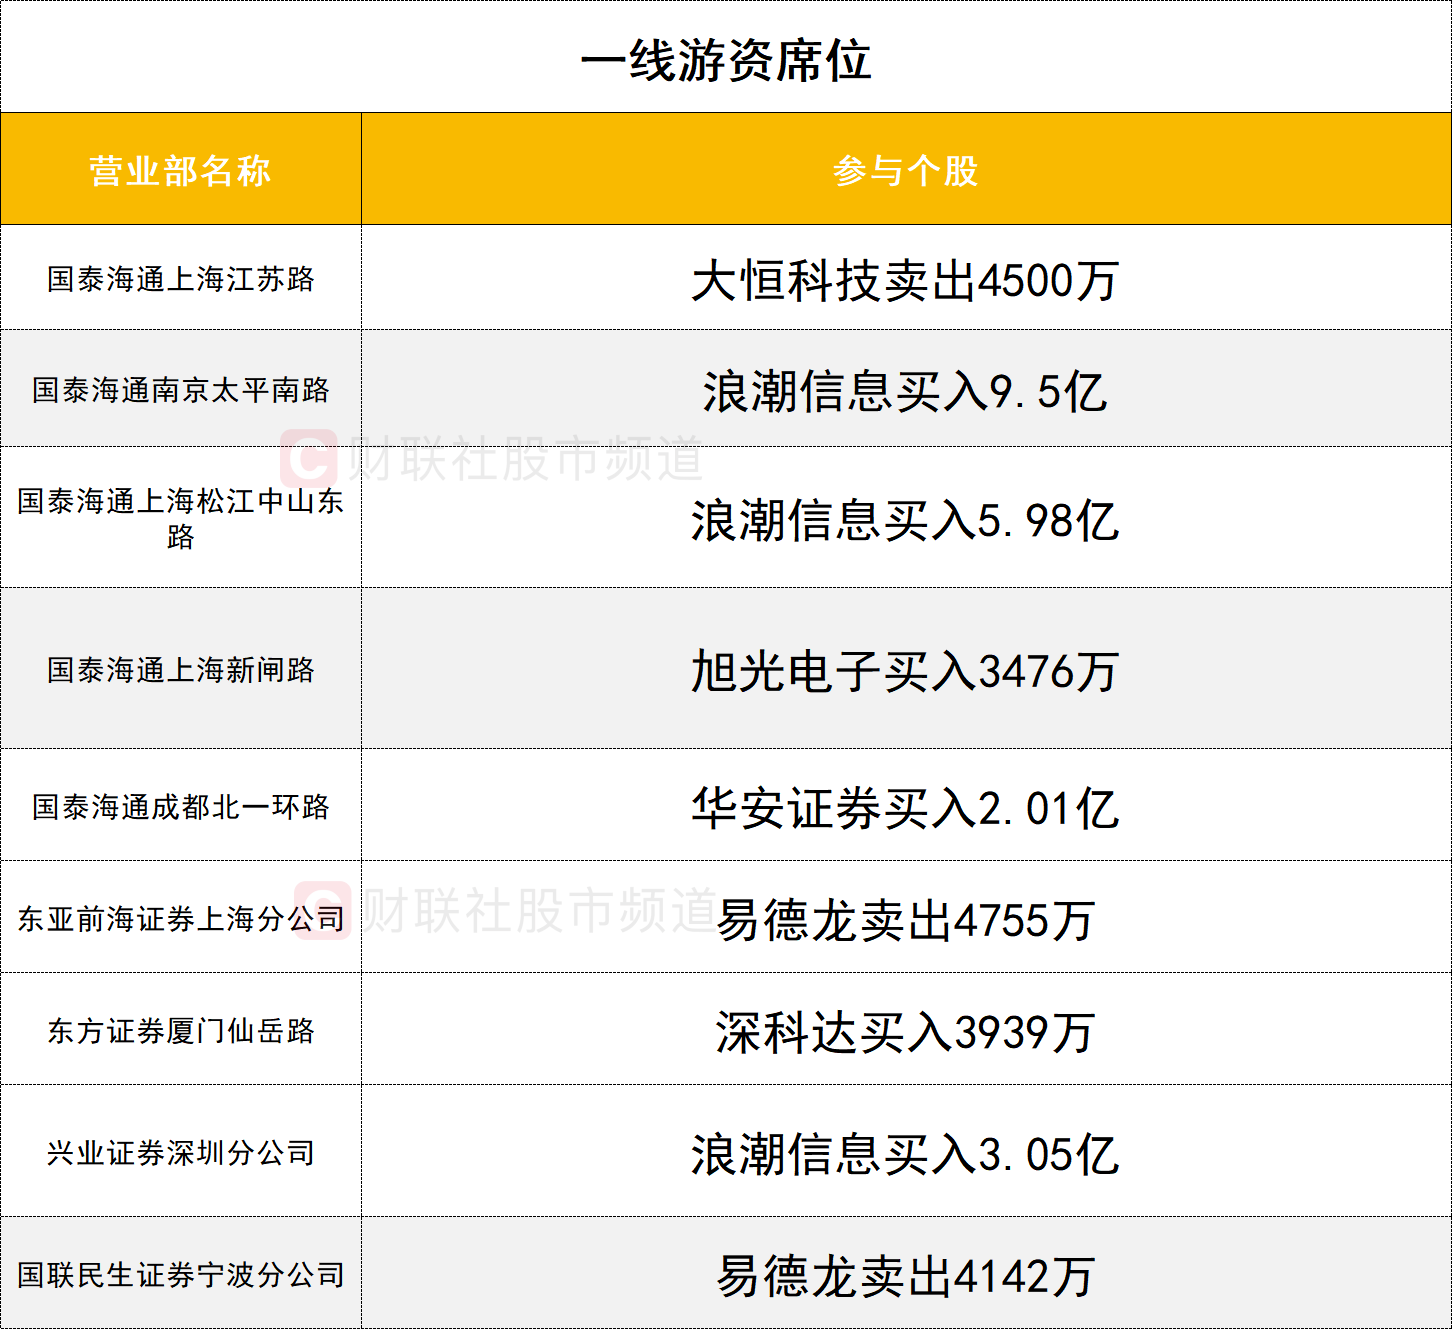Click the cell 易德龙卖出4755万

pyautogui.click(x=906, y=918)
